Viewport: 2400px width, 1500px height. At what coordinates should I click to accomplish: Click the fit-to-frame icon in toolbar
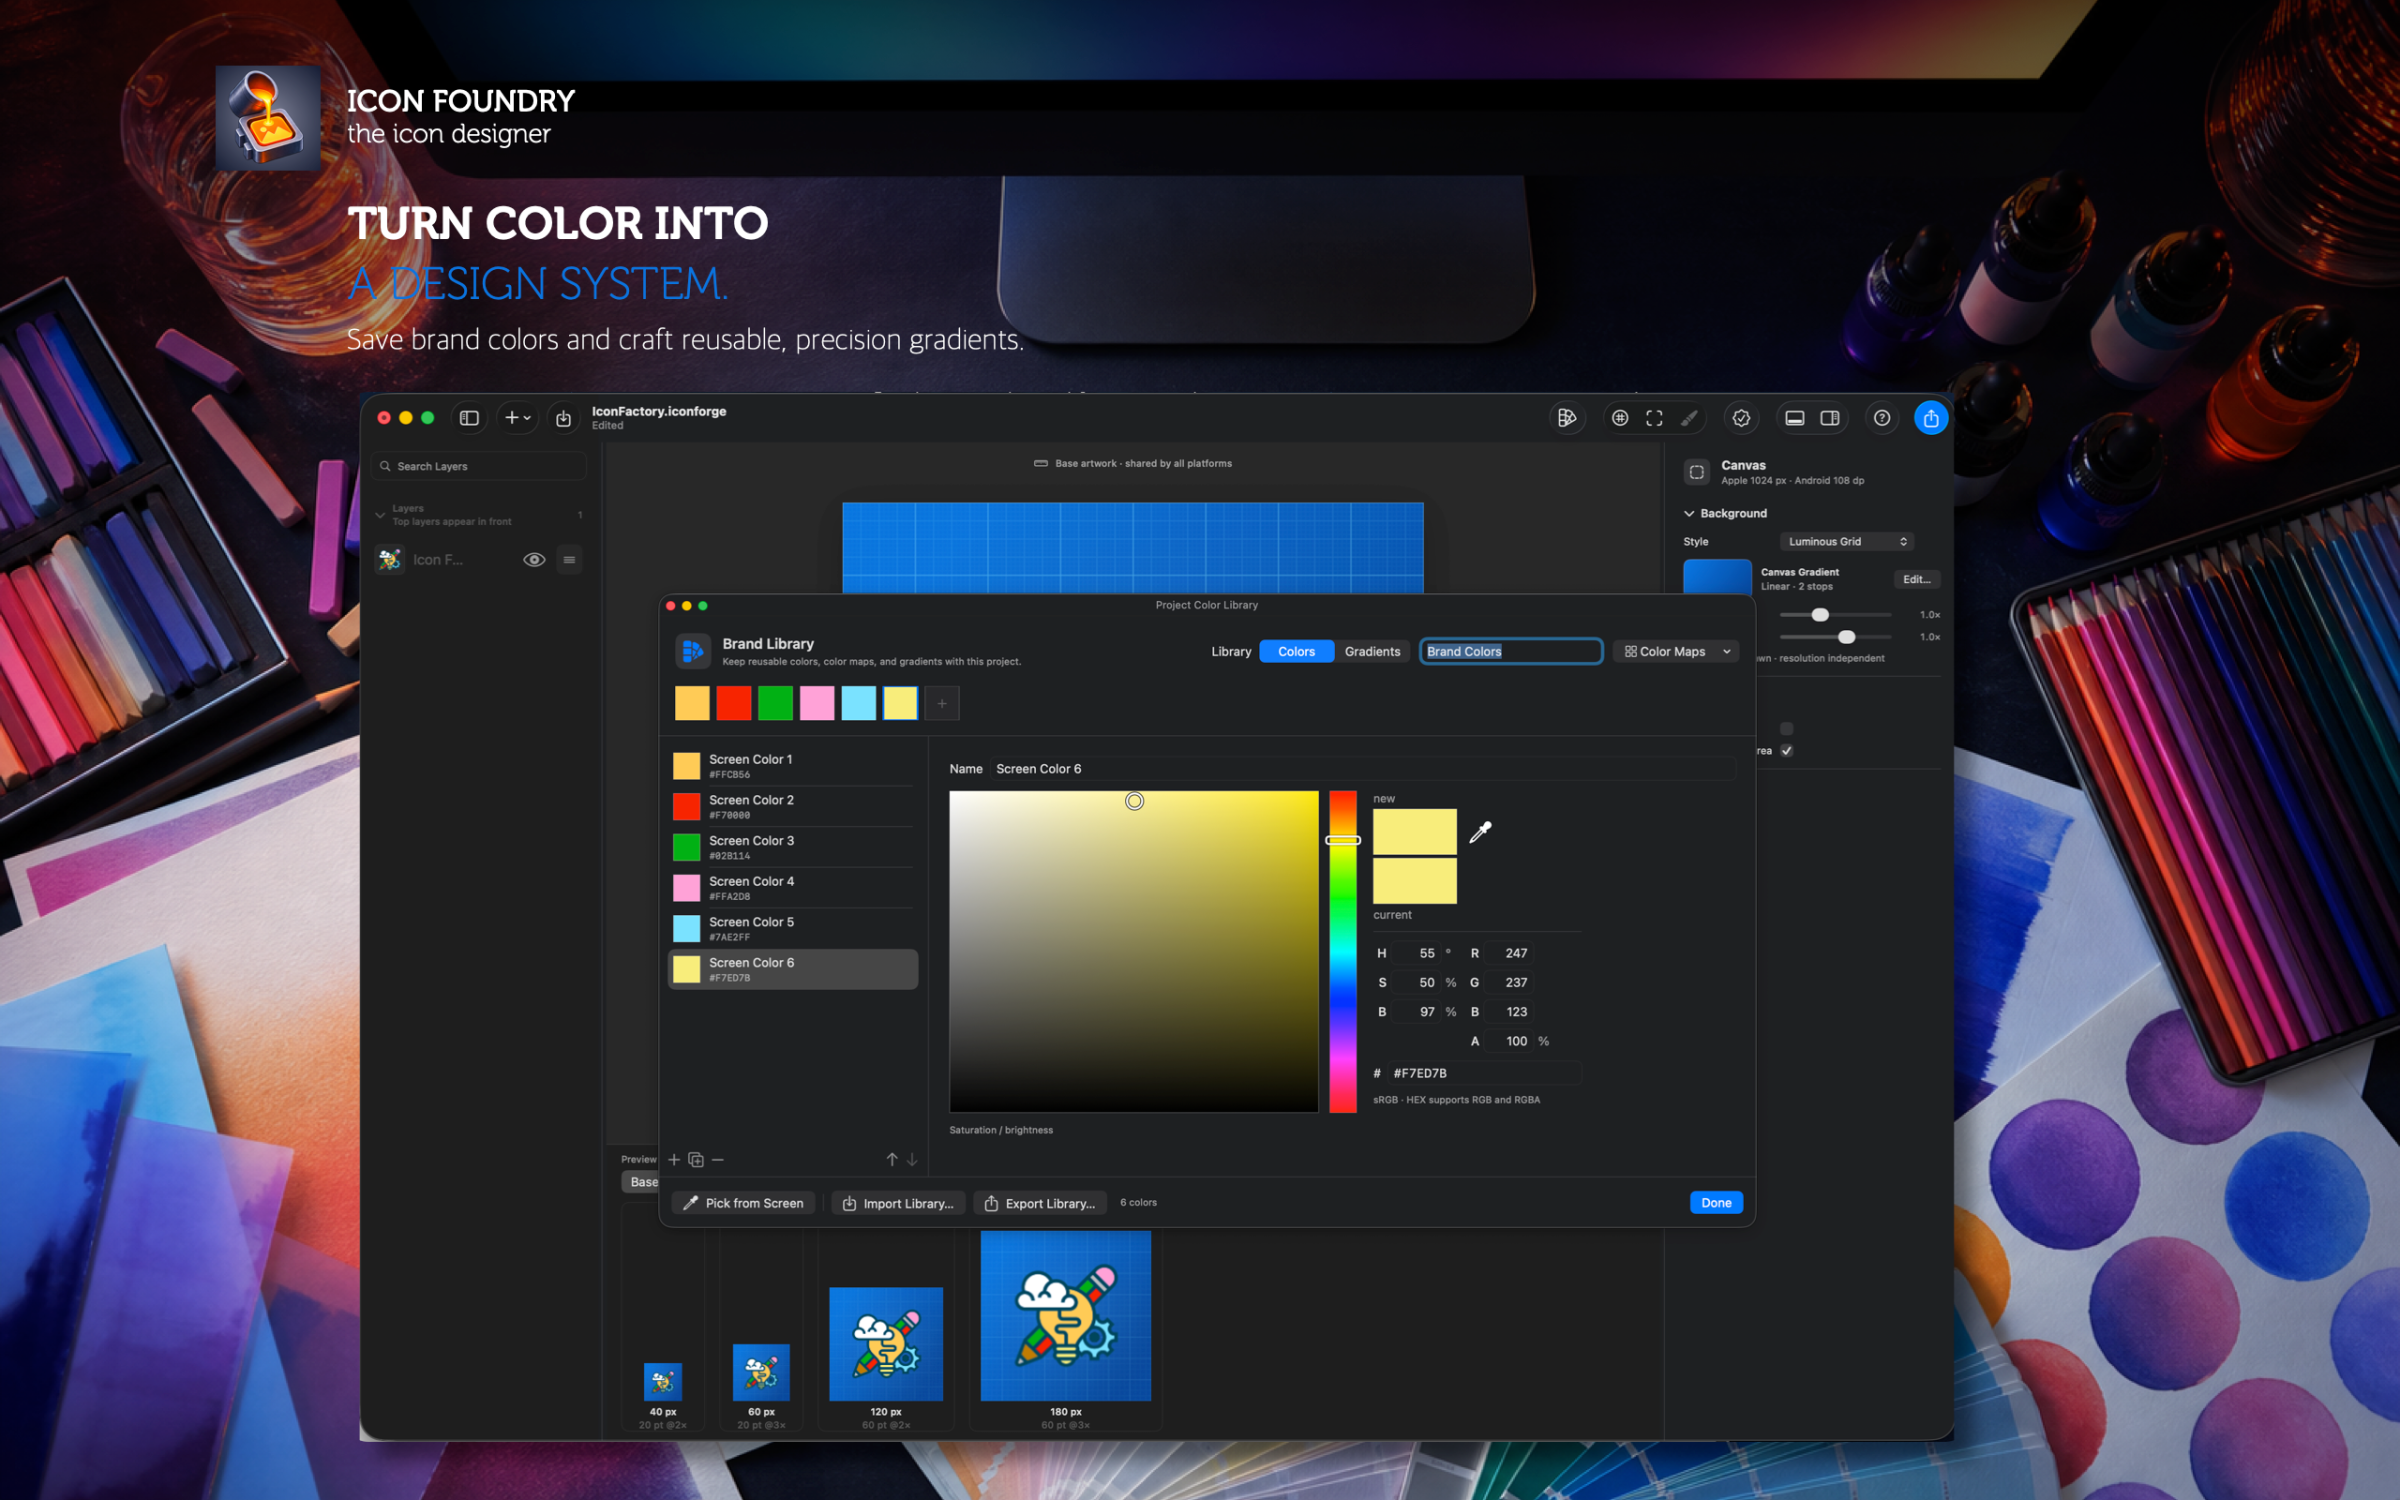point(1654,418)
